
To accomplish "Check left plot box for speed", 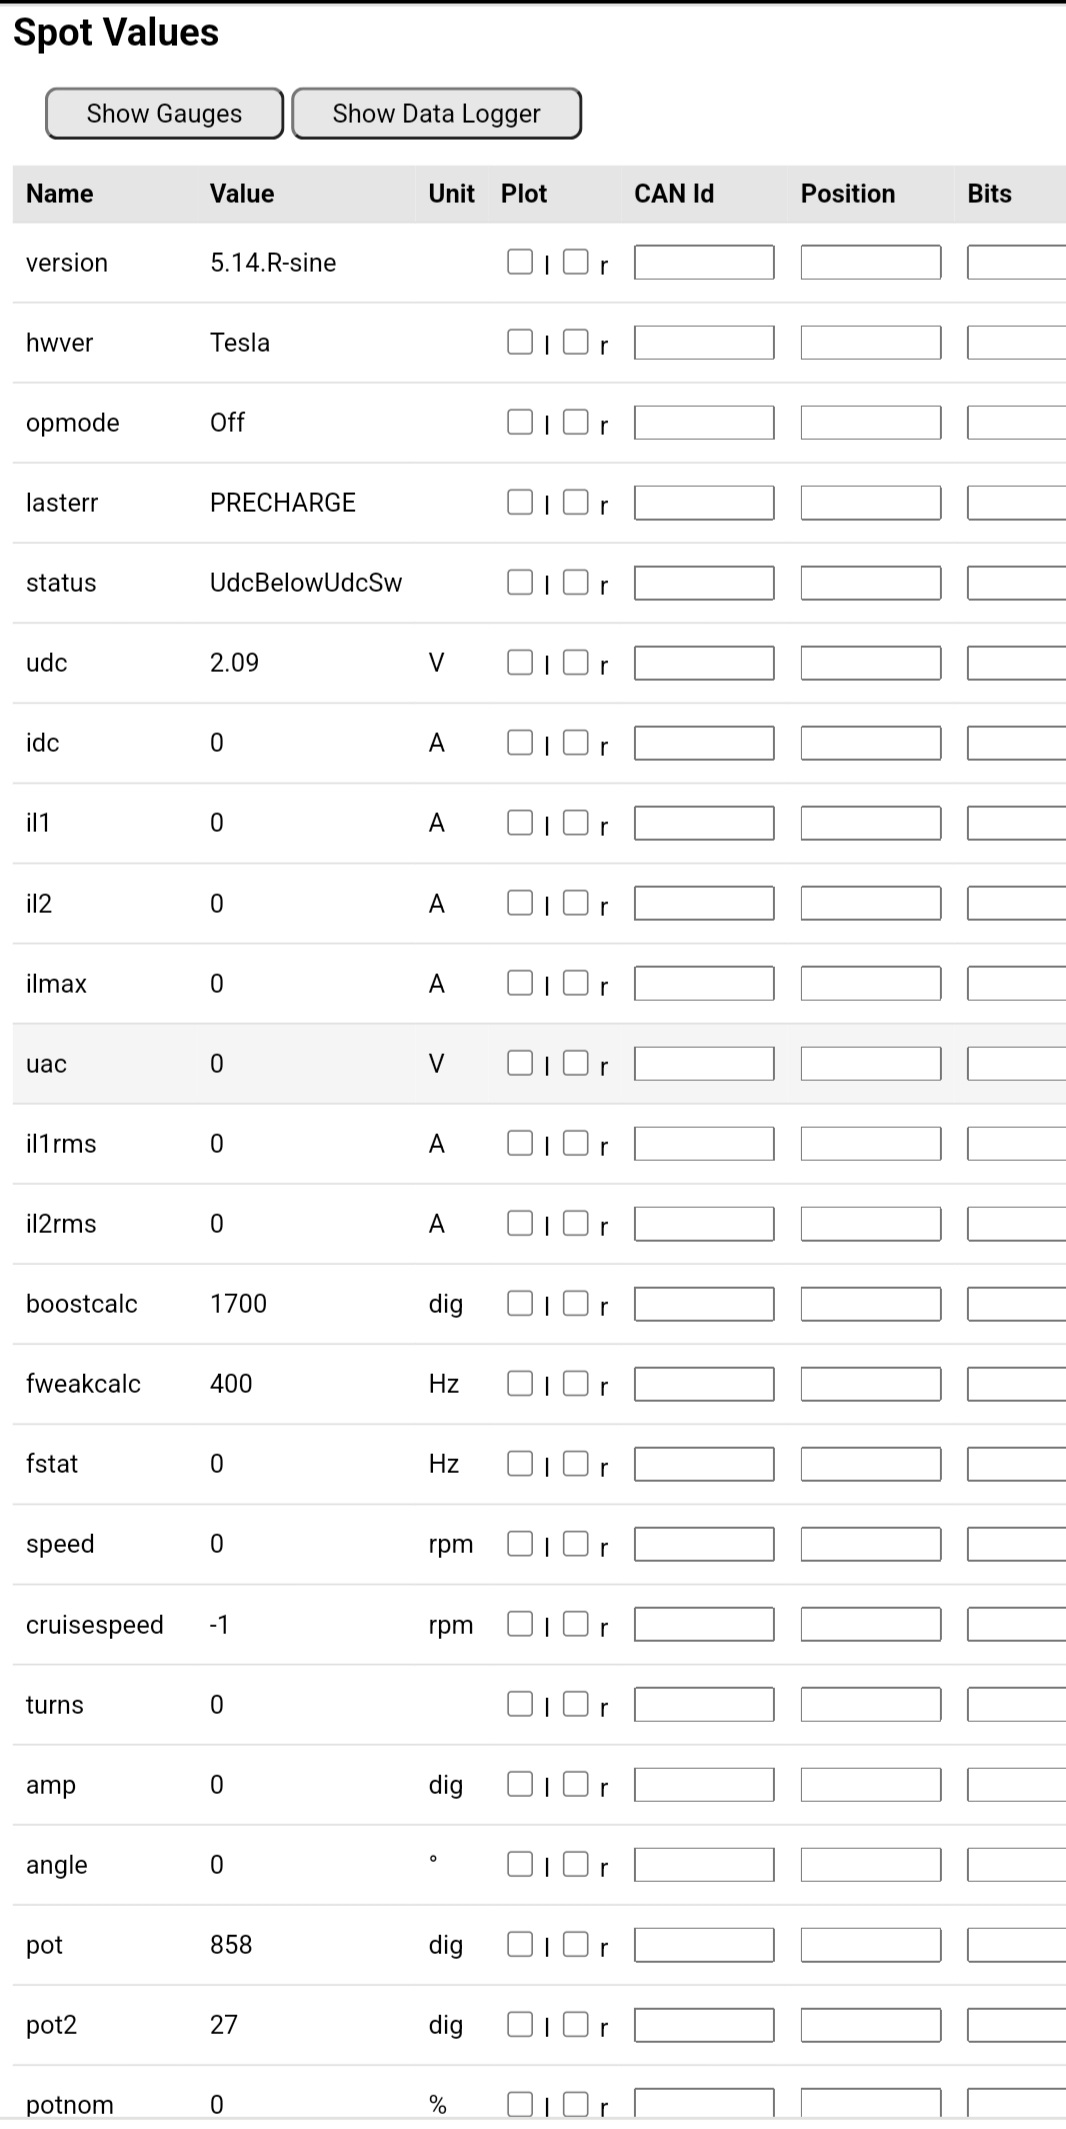I will click(x=520, y=1543).
